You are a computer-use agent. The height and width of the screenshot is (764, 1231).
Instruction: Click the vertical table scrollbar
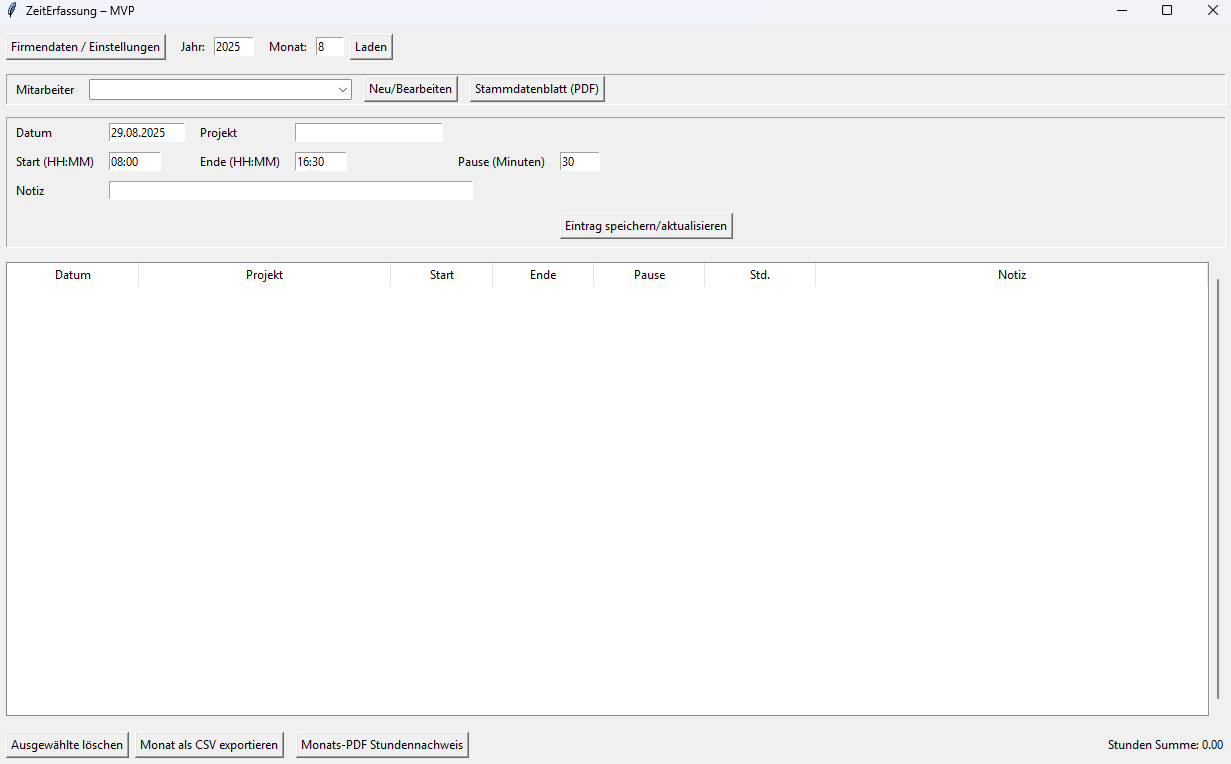coord(1218,489)
